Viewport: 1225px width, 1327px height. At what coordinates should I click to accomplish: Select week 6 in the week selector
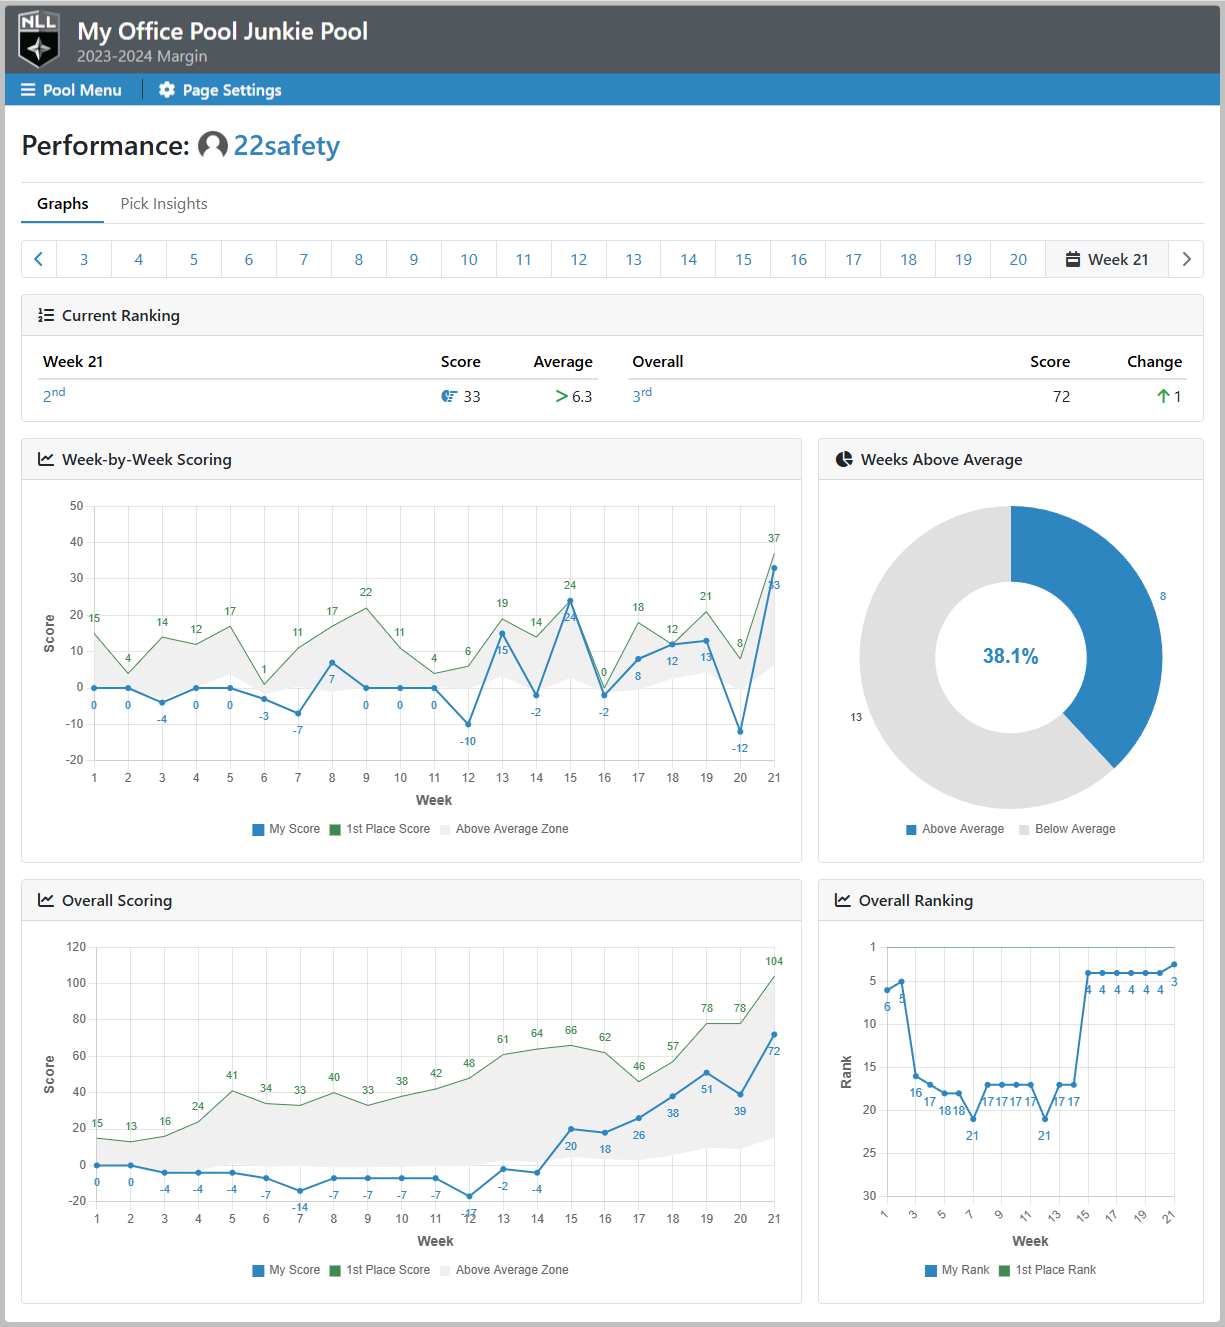coord(249,259)
